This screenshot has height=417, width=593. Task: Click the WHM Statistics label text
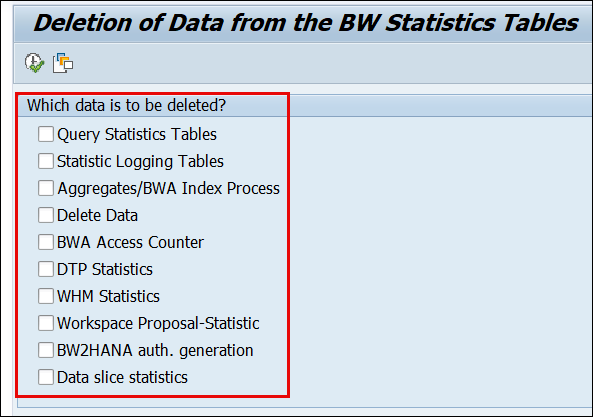click(x=108, y=296)
